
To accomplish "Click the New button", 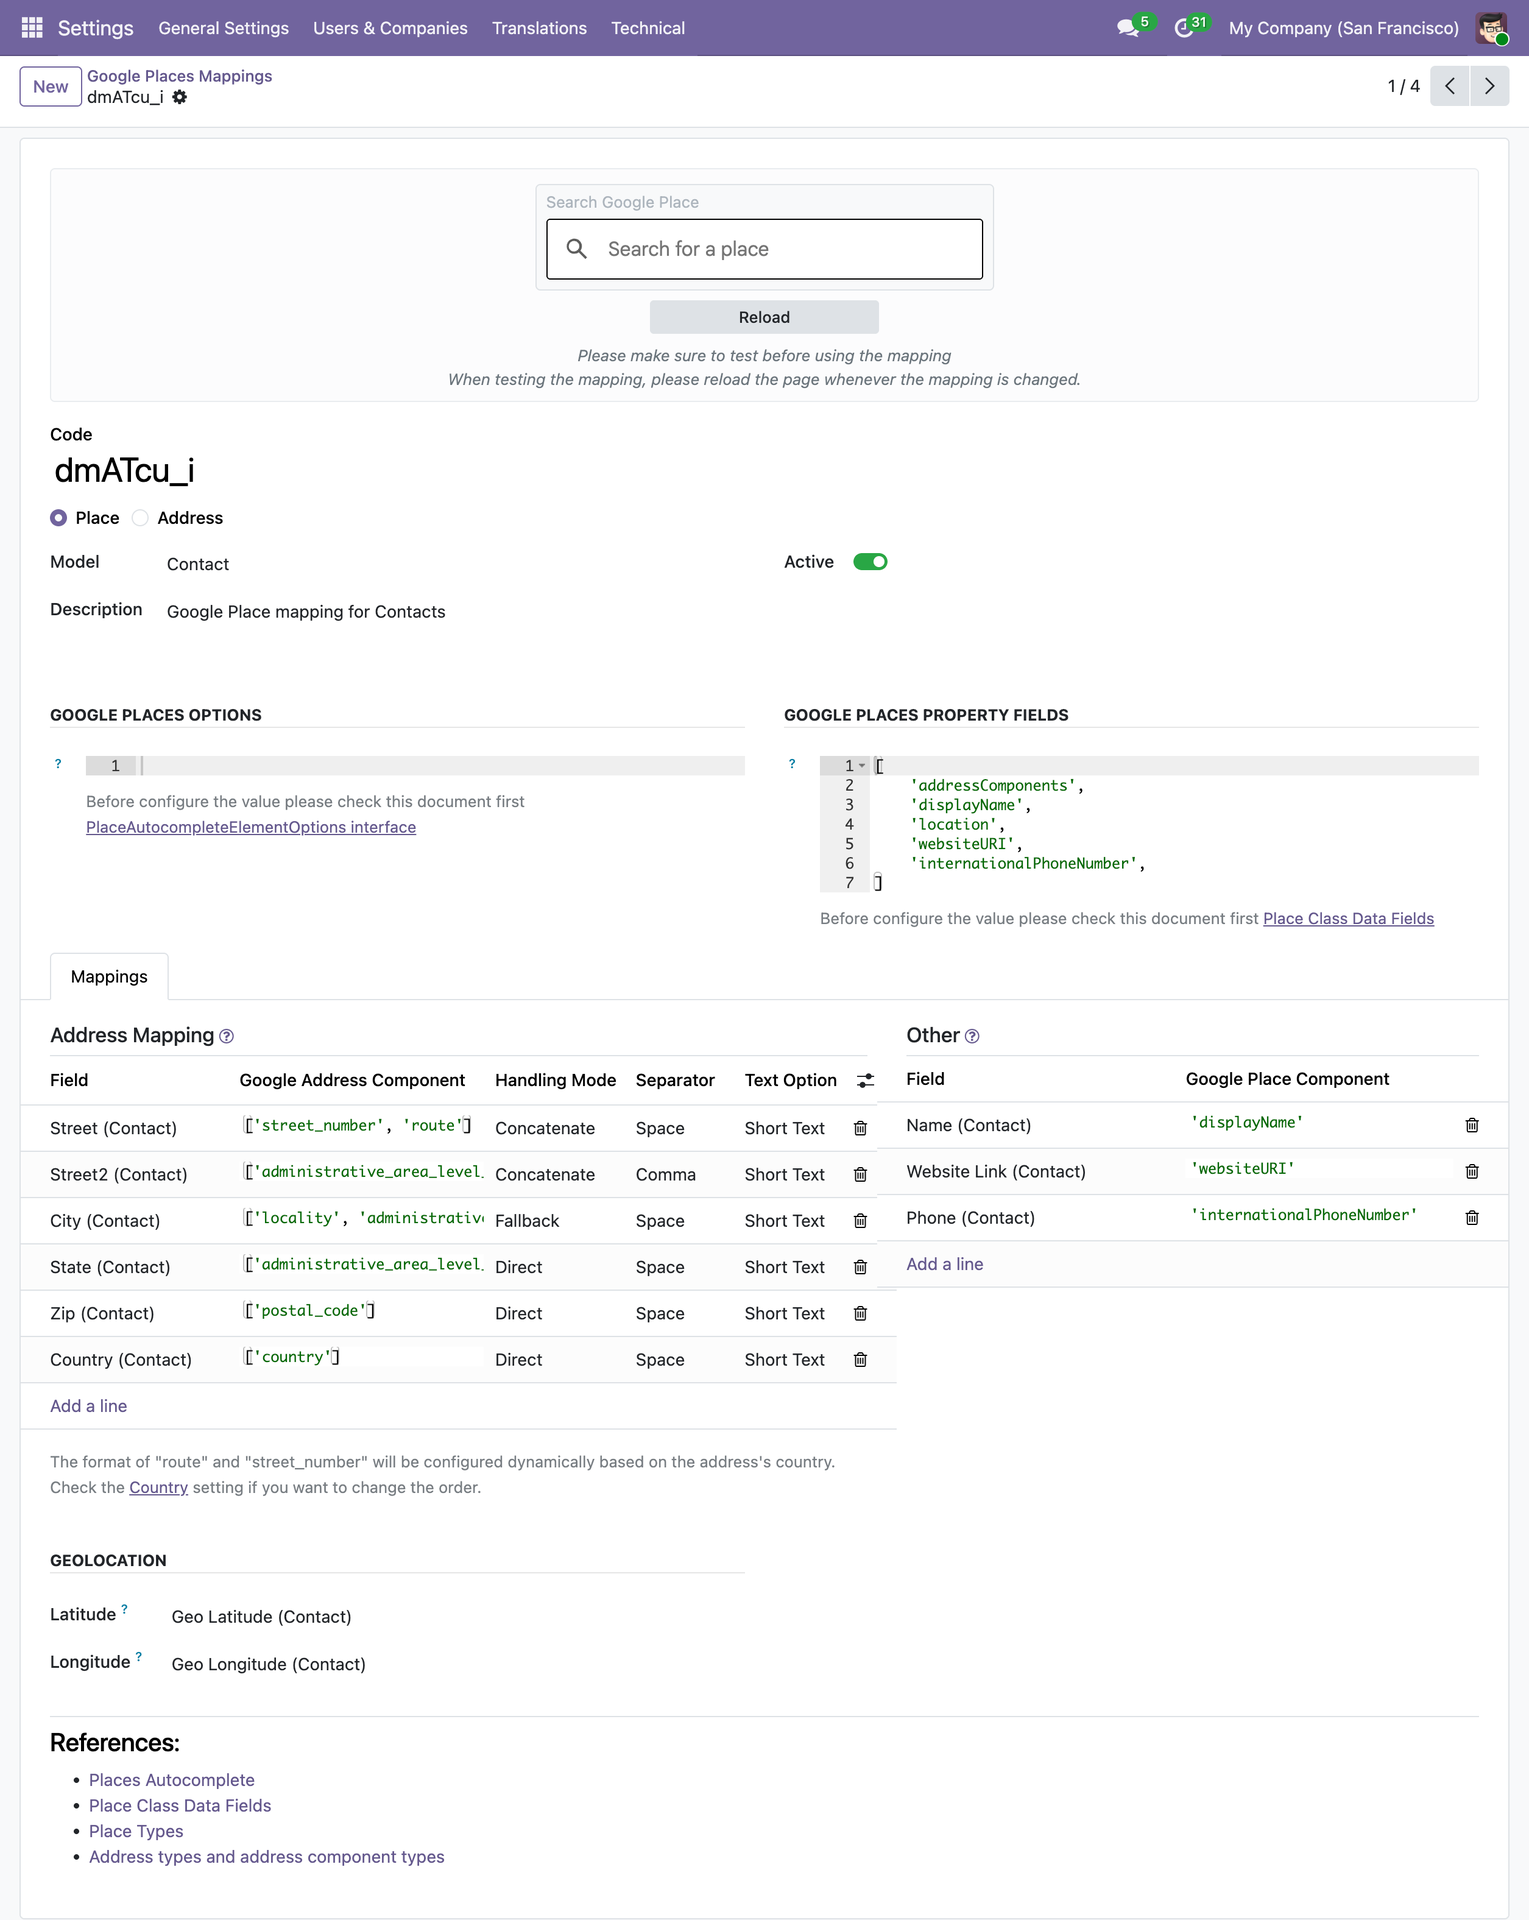I will (51, 86).
